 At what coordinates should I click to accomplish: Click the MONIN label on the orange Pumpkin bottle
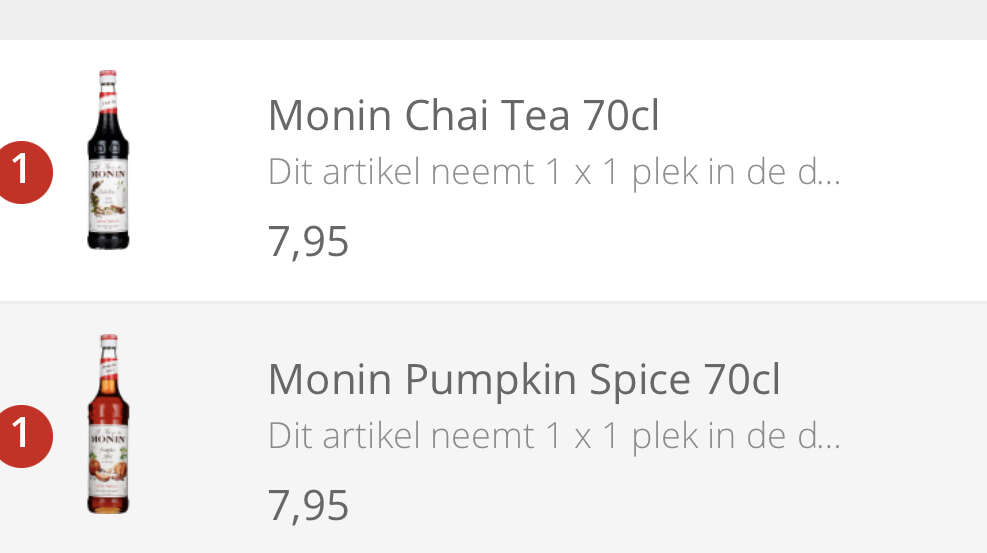pyautogui.click(x=108, y=438)
